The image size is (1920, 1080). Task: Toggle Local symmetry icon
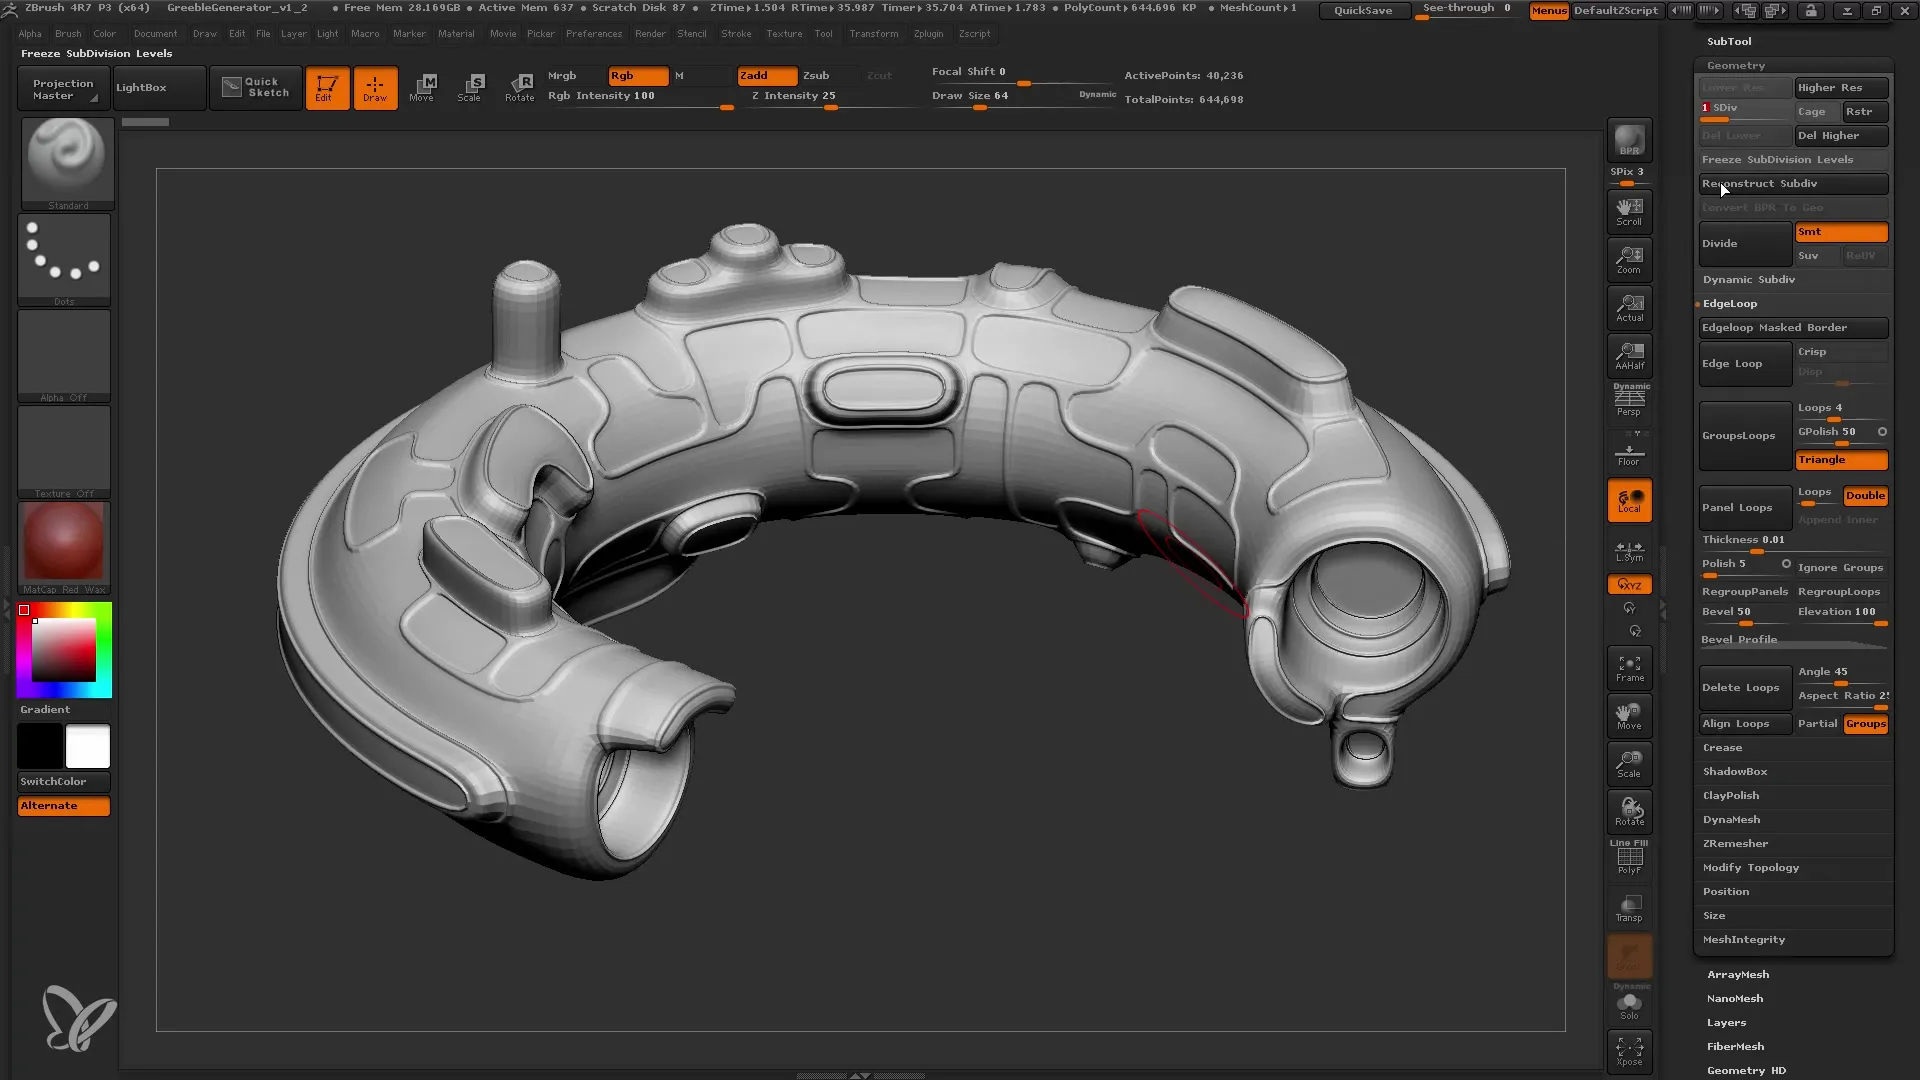coord(1629,501)
